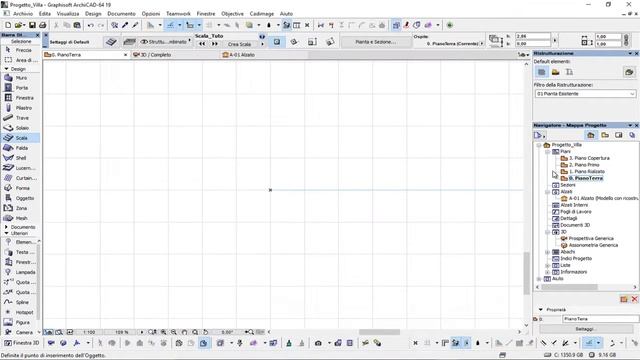The height and width of the screenshot is (360, 640).
Task: Select the Pilastro column tool
Action: 20,108
